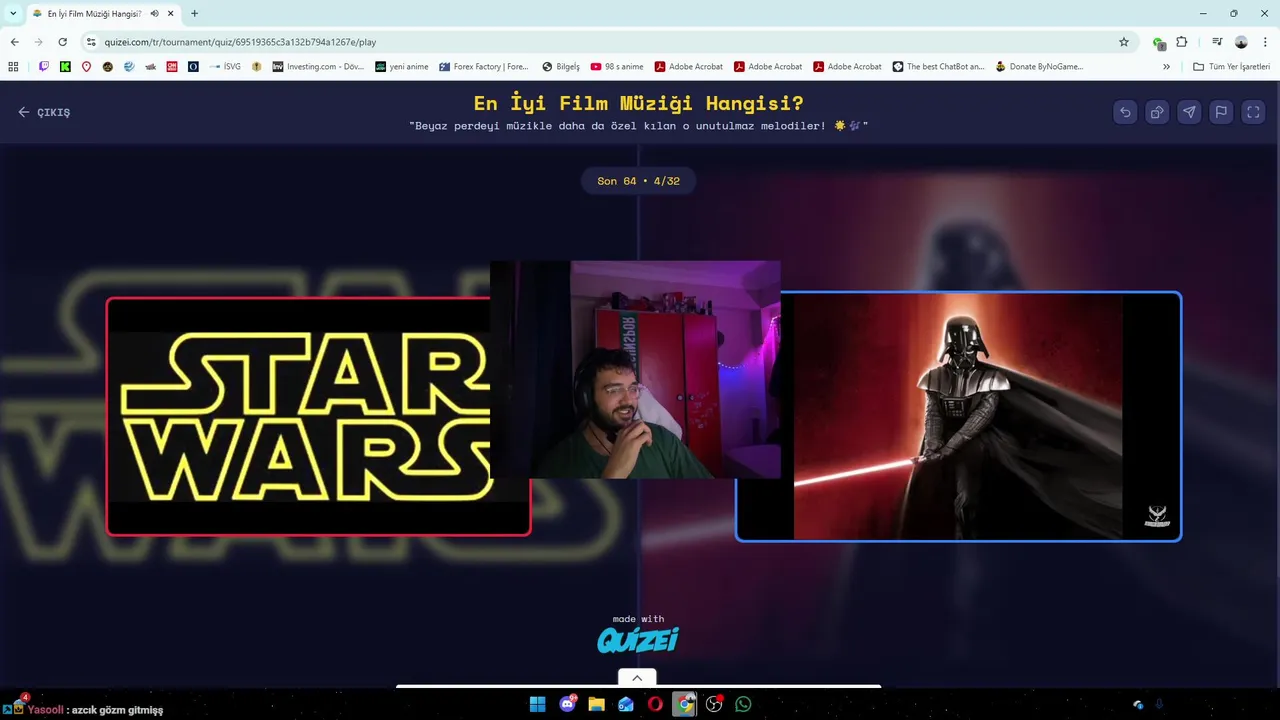Open the Bilgelş bookmark

point(561,67)
